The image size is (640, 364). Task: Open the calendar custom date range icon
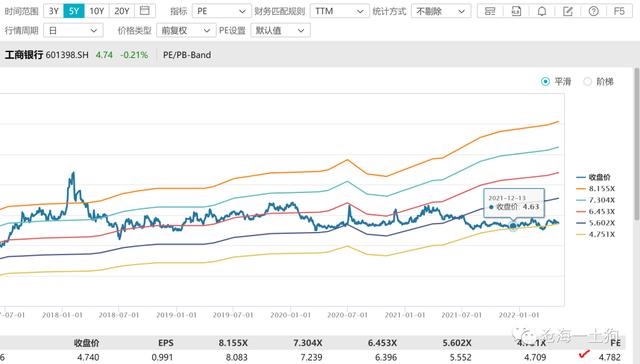[x=144, y=11]
